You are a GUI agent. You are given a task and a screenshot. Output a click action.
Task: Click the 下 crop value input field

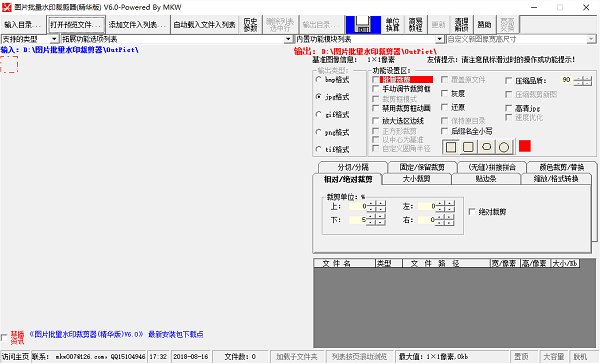click(358, 220)
